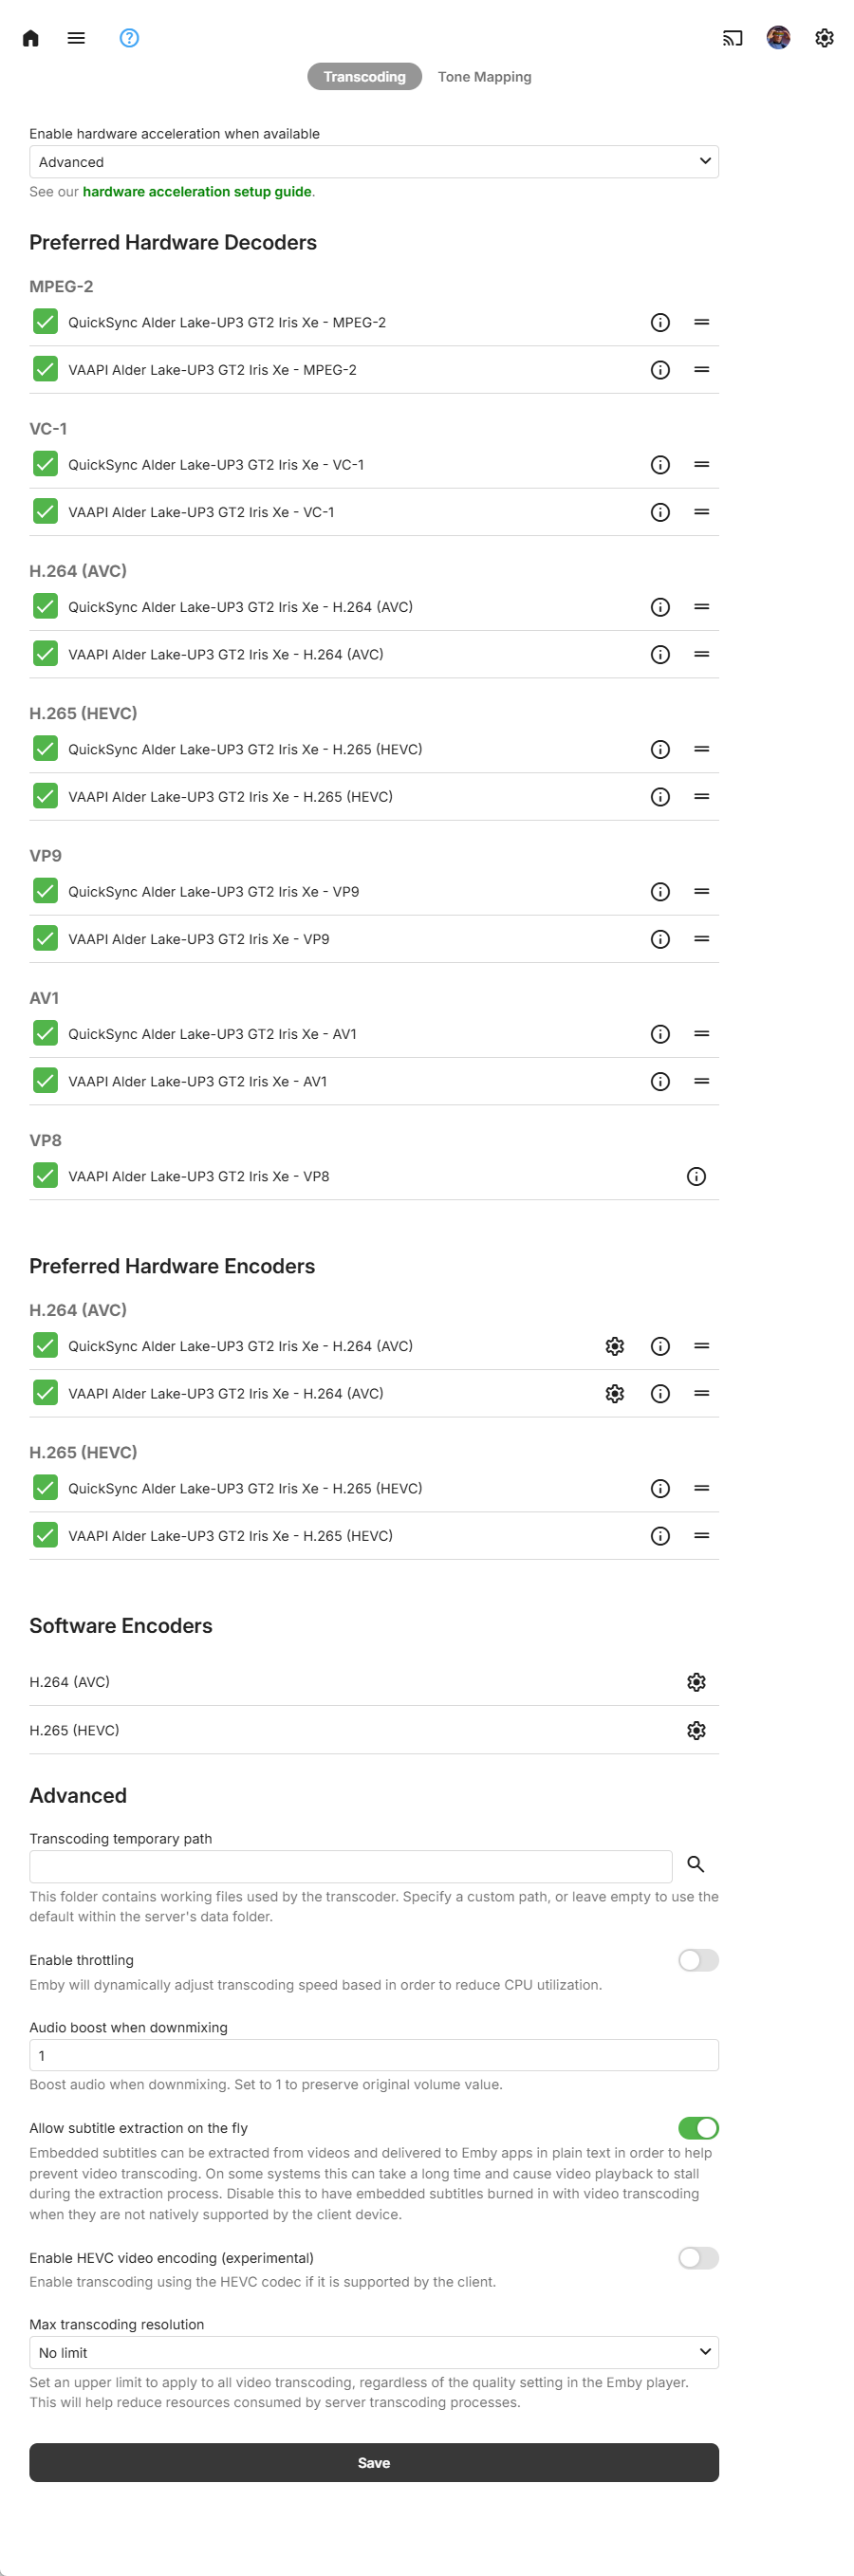Click the Save button
854x2576 pixels.
coord(373,2462)
